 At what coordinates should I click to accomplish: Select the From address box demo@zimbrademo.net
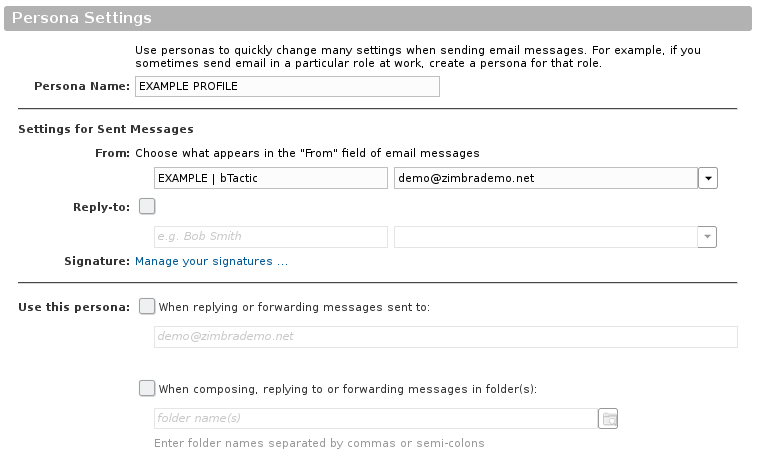click(546, 178)
